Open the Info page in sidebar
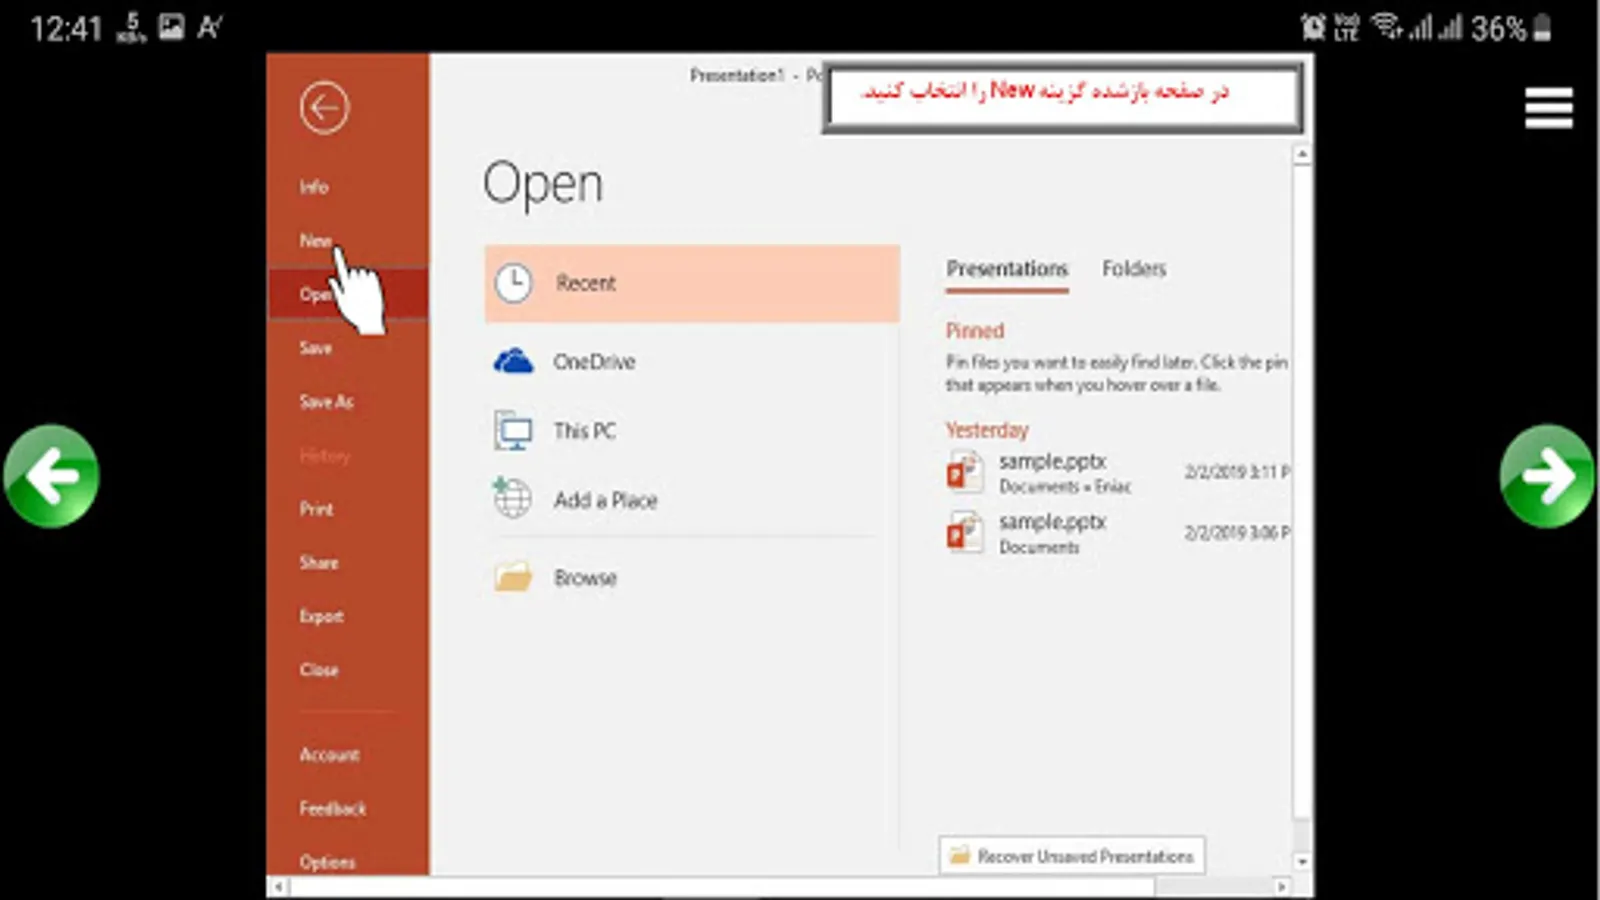This screenshot has height=900, width=1600. (x=314, y=187)
